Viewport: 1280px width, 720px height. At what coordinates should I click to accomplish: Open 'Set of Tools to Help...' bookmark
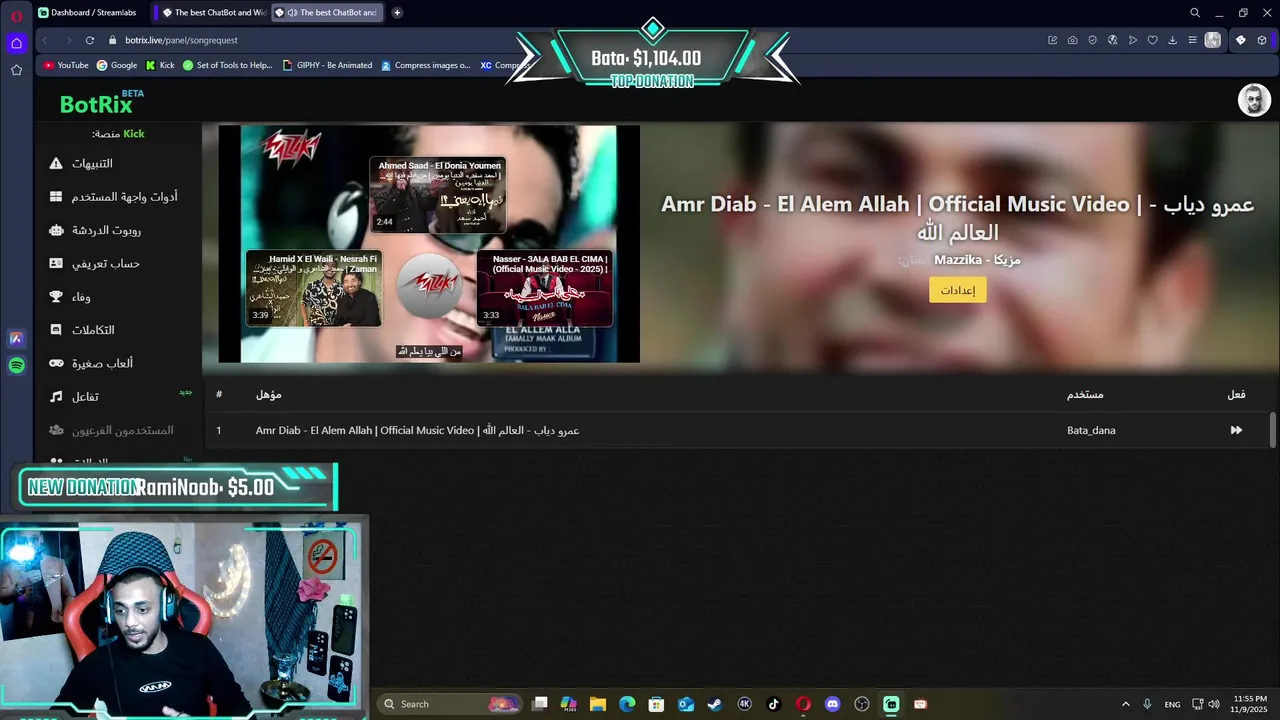pyautogui.click(x=227, y=65)
